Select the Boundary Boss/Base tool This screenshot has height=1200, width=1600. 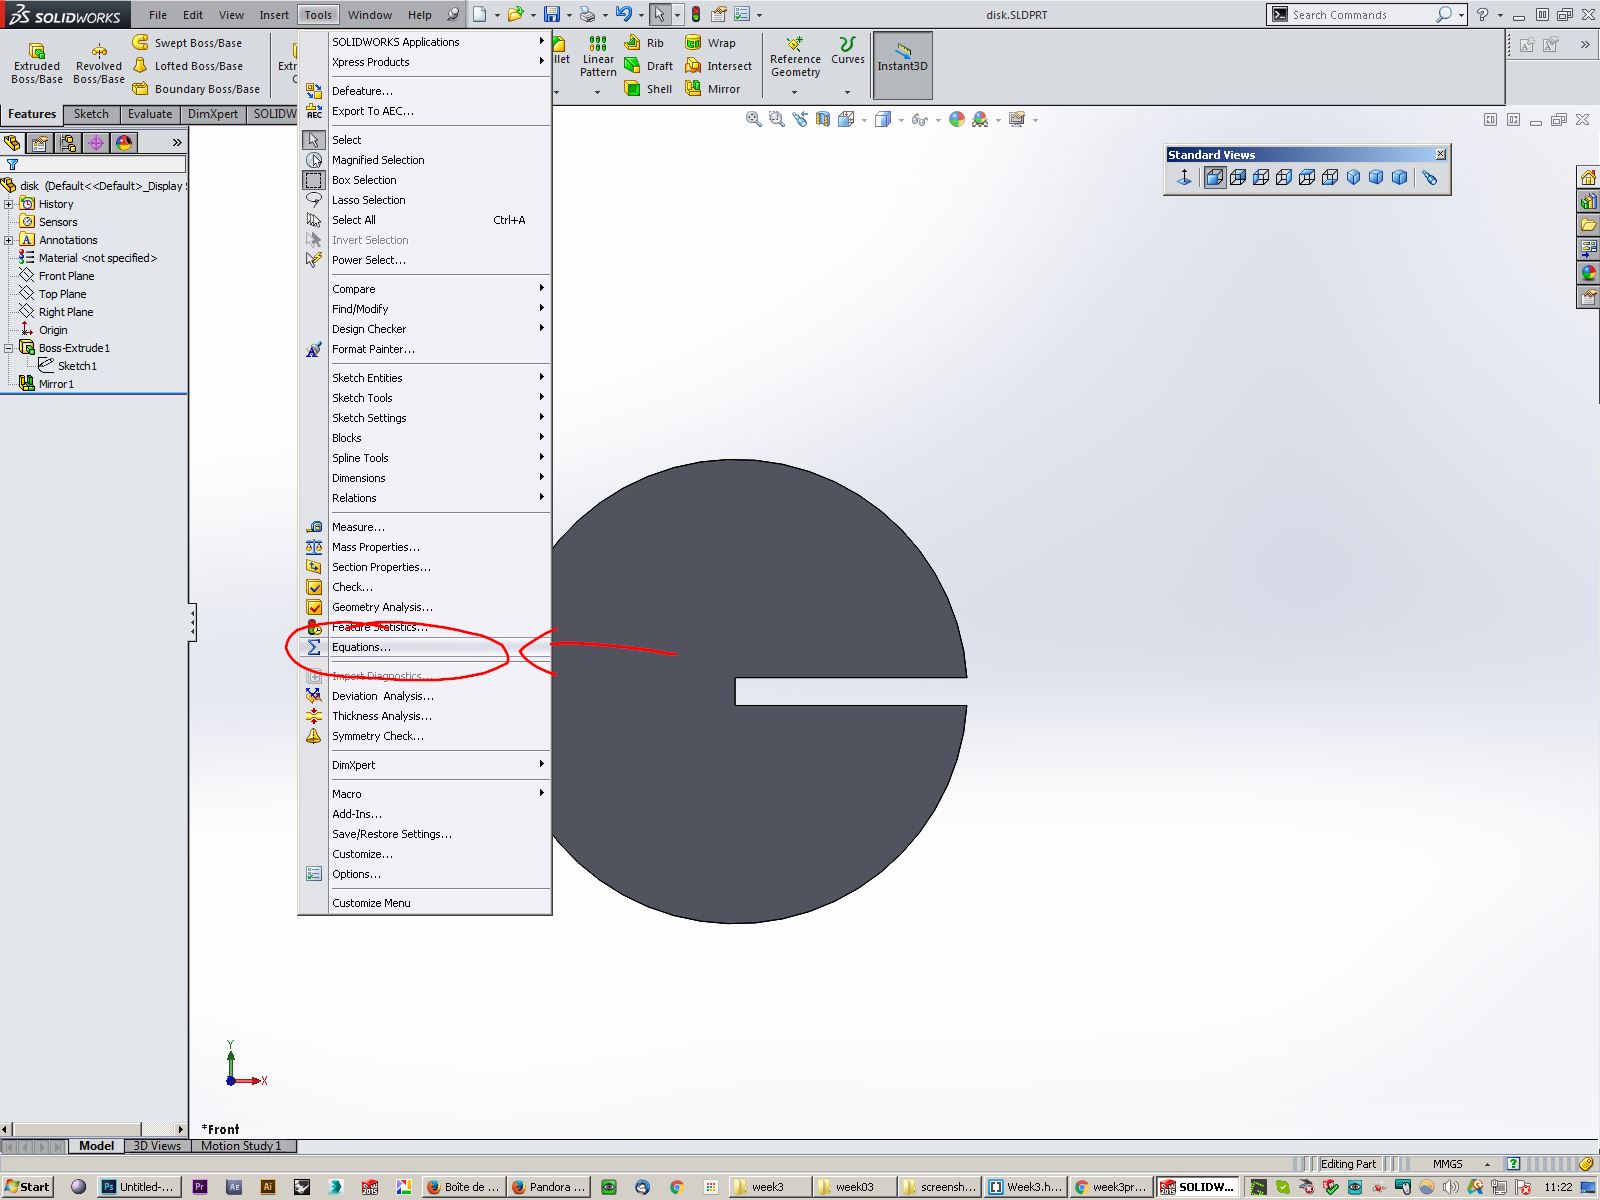coord(197,89)
